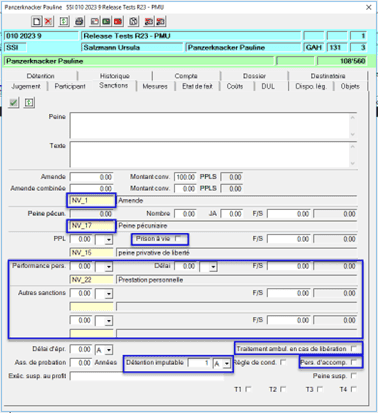Image resolution: width=378 pixels, height=413 pixels.
Task: Click the JA field in Peine pécun. row
Action: click(232, 214)
